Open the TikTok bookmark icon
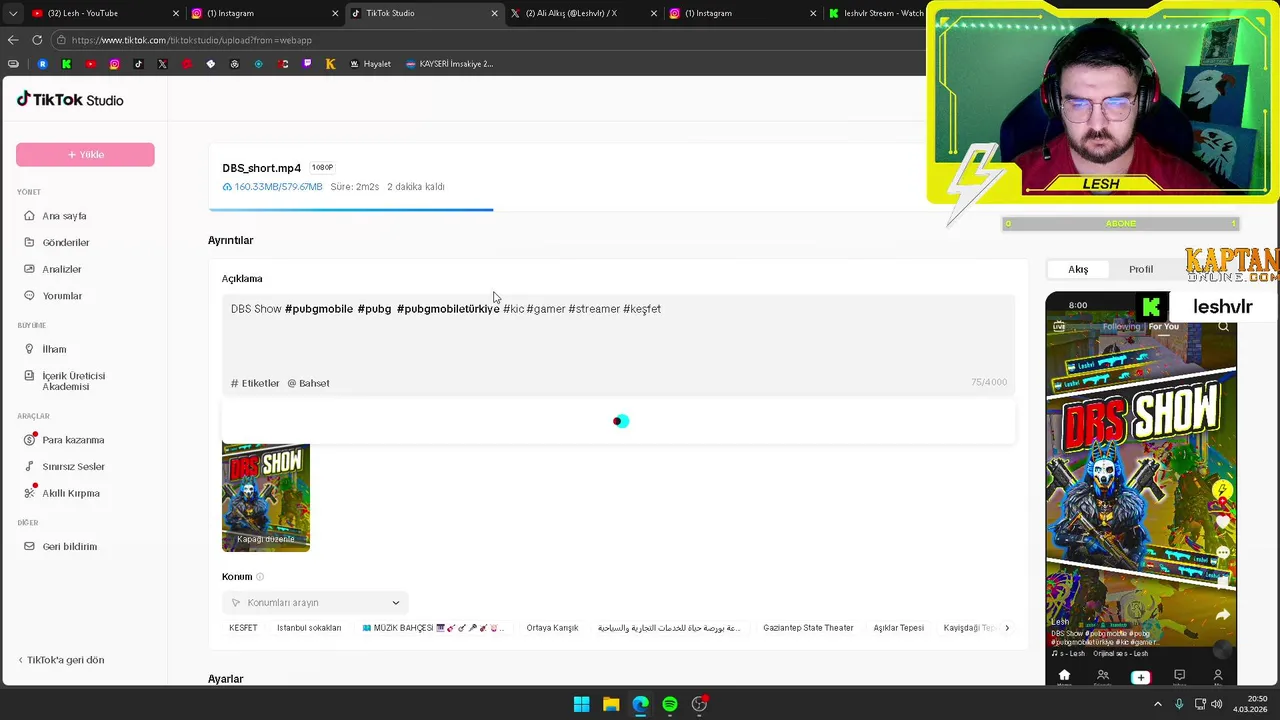 (x=138, y=64)
